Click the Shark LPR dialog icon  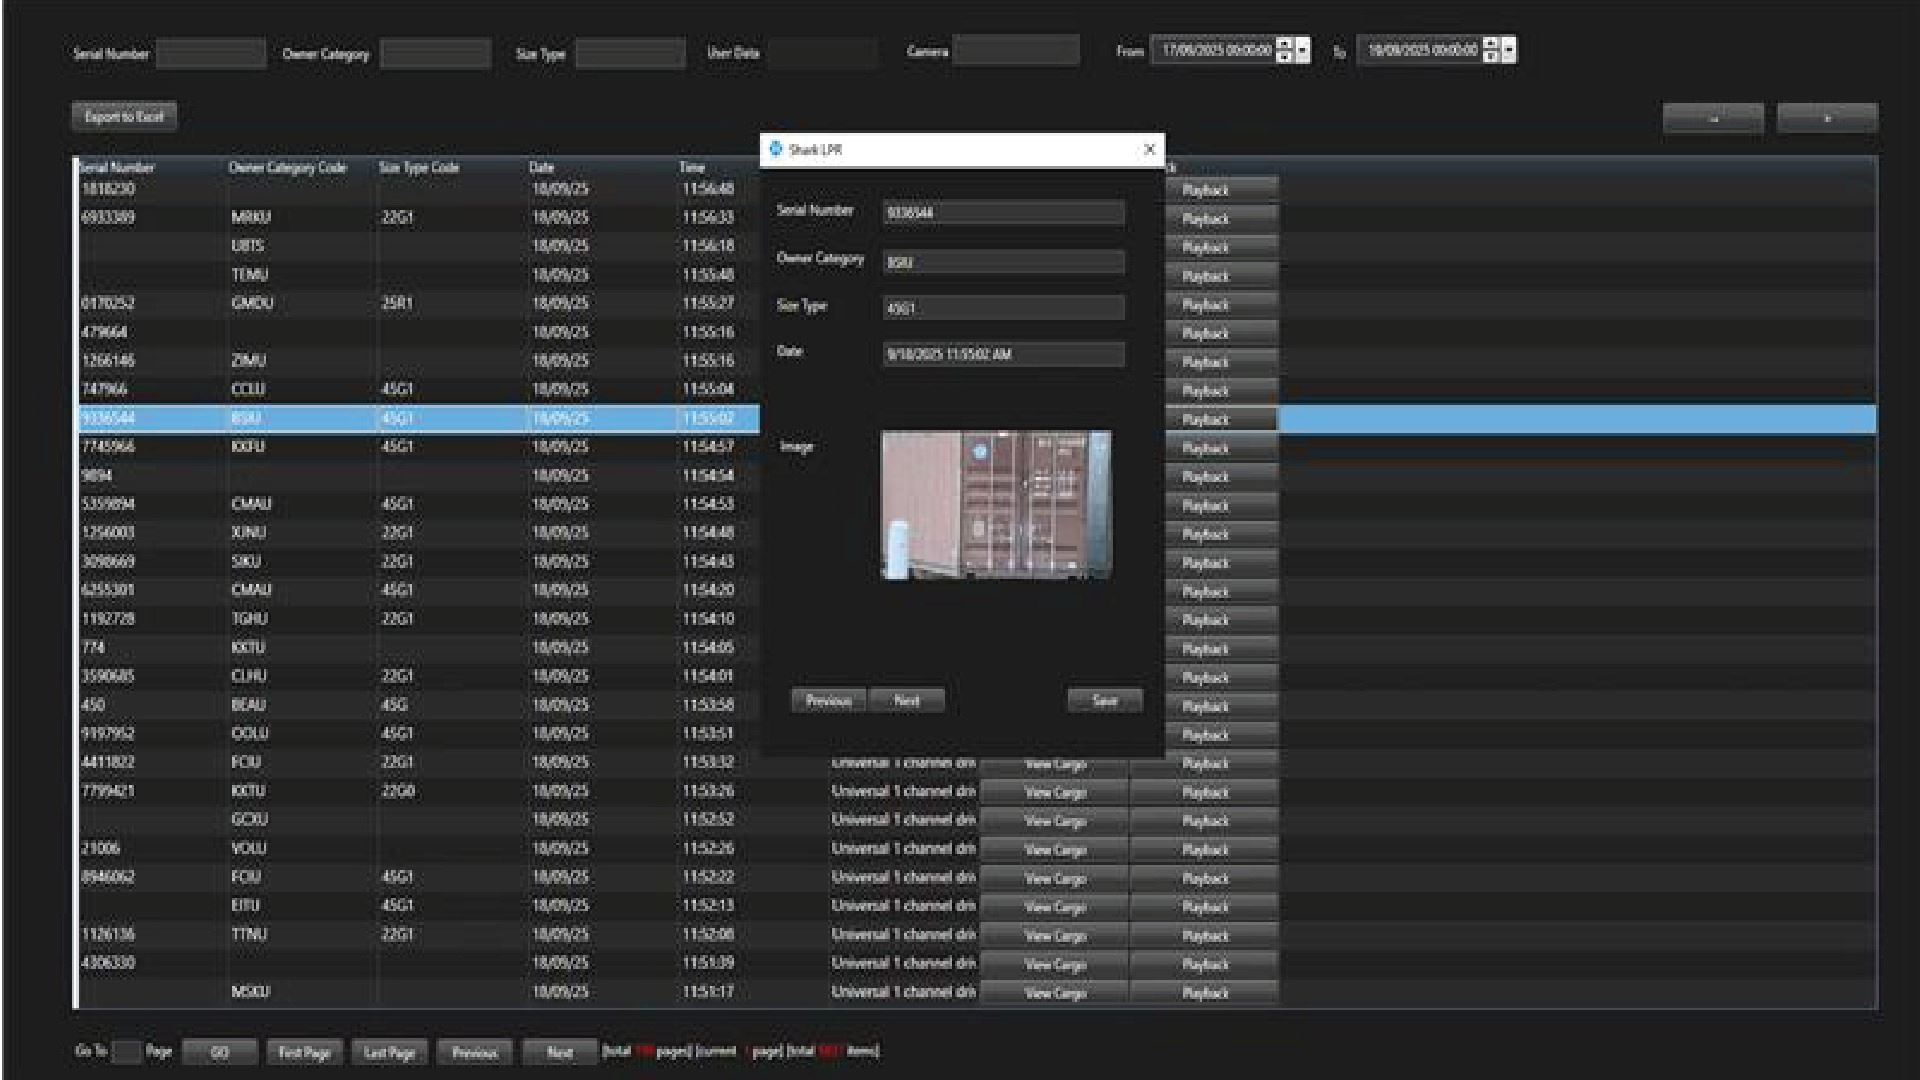coord(775,149)
